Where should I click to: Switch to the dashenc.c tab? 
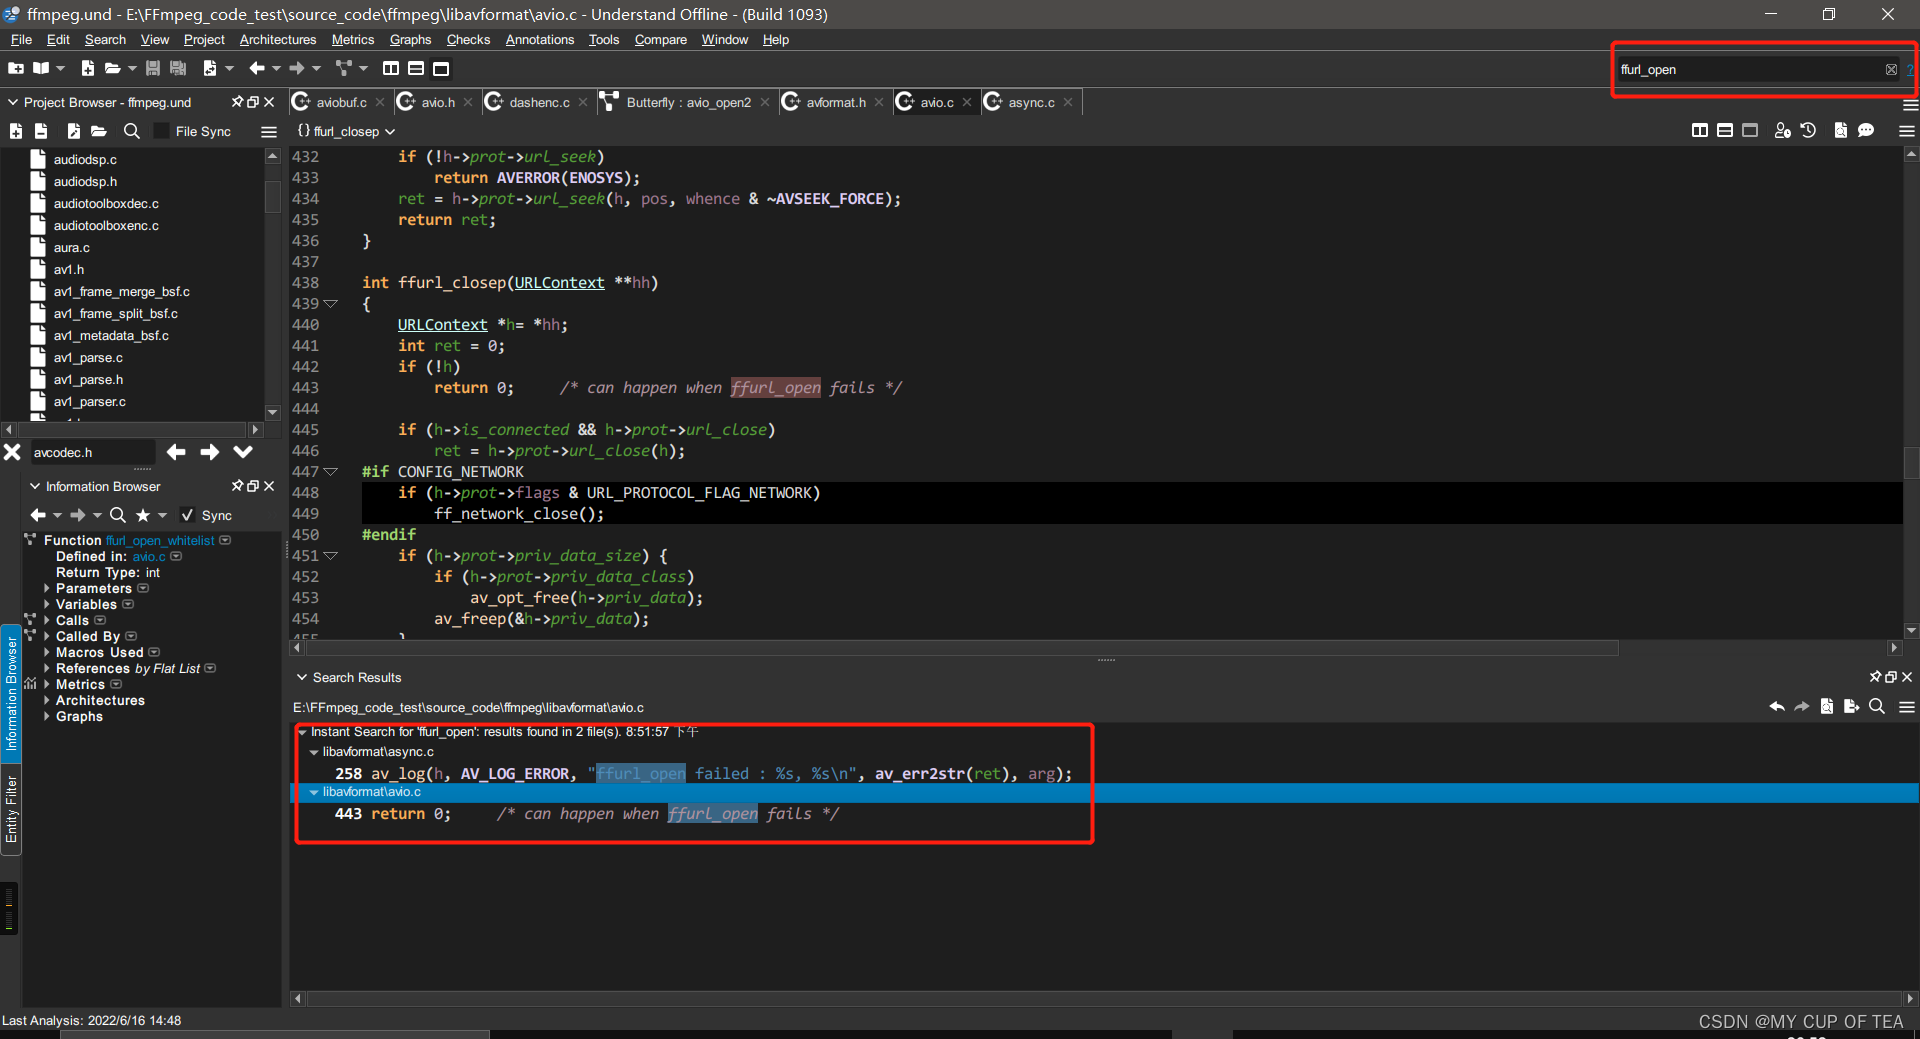pos(538,101)
